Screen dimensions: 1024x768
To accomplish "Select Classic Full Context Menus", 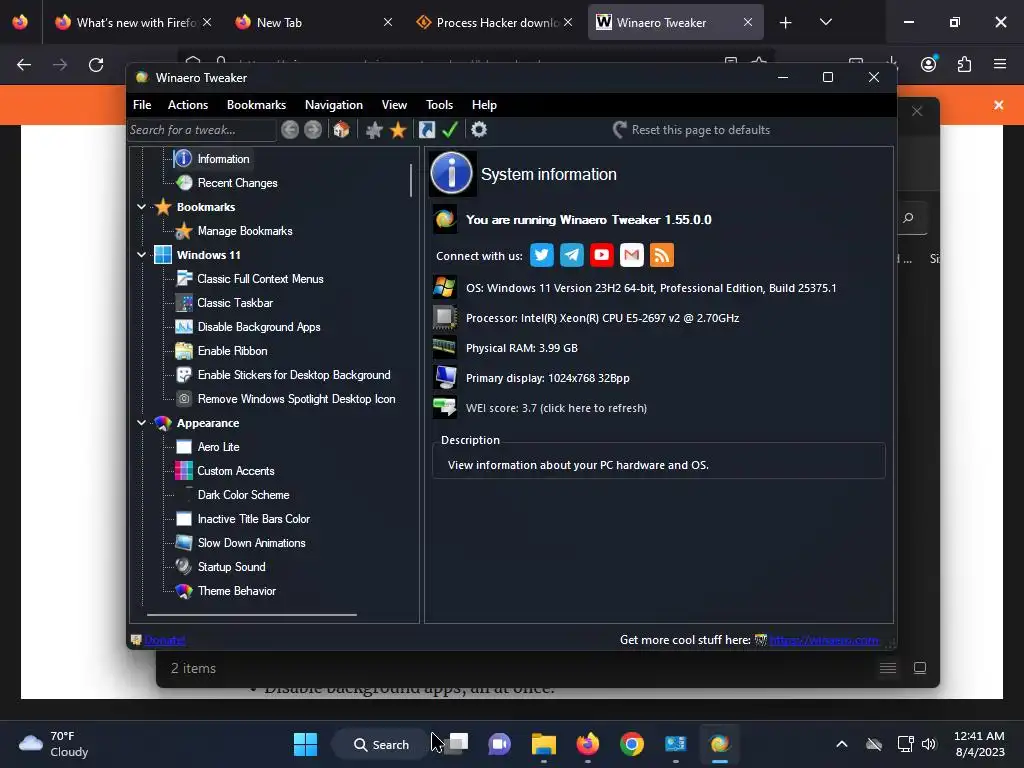I will coord(260,279).
